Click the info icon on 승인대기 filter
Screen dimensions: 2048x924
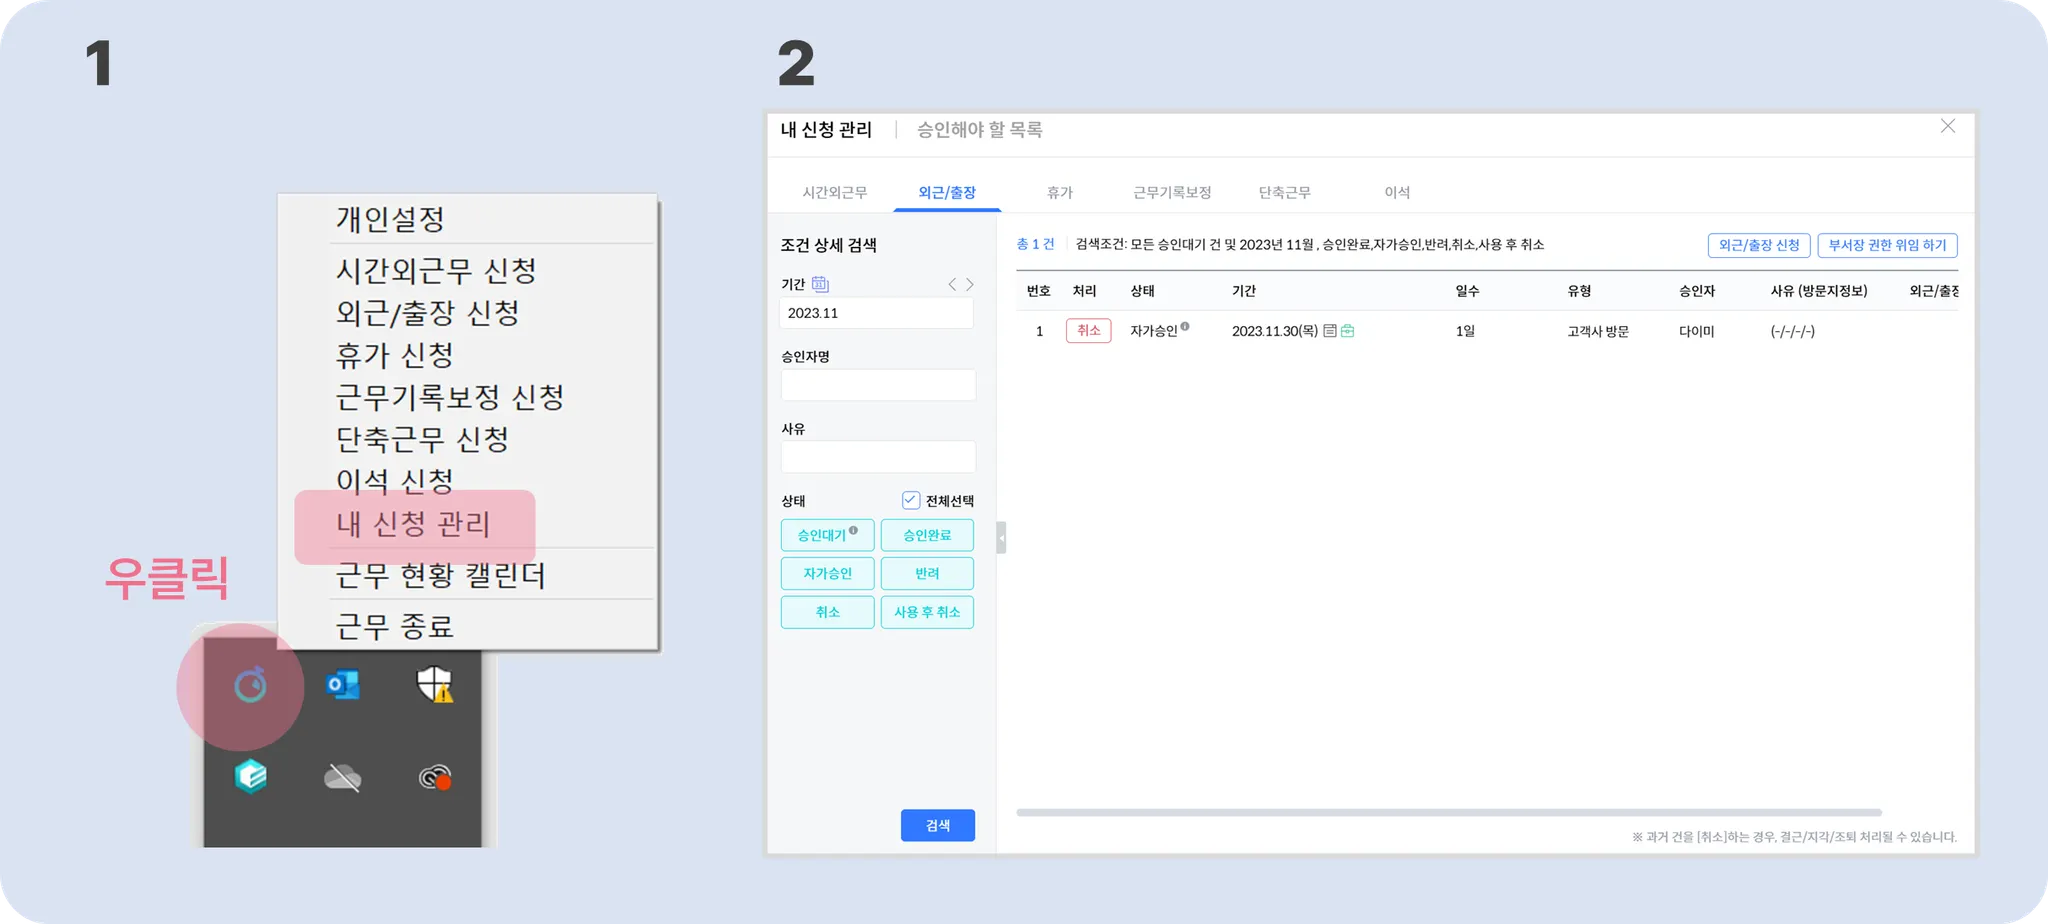point(853,531)
